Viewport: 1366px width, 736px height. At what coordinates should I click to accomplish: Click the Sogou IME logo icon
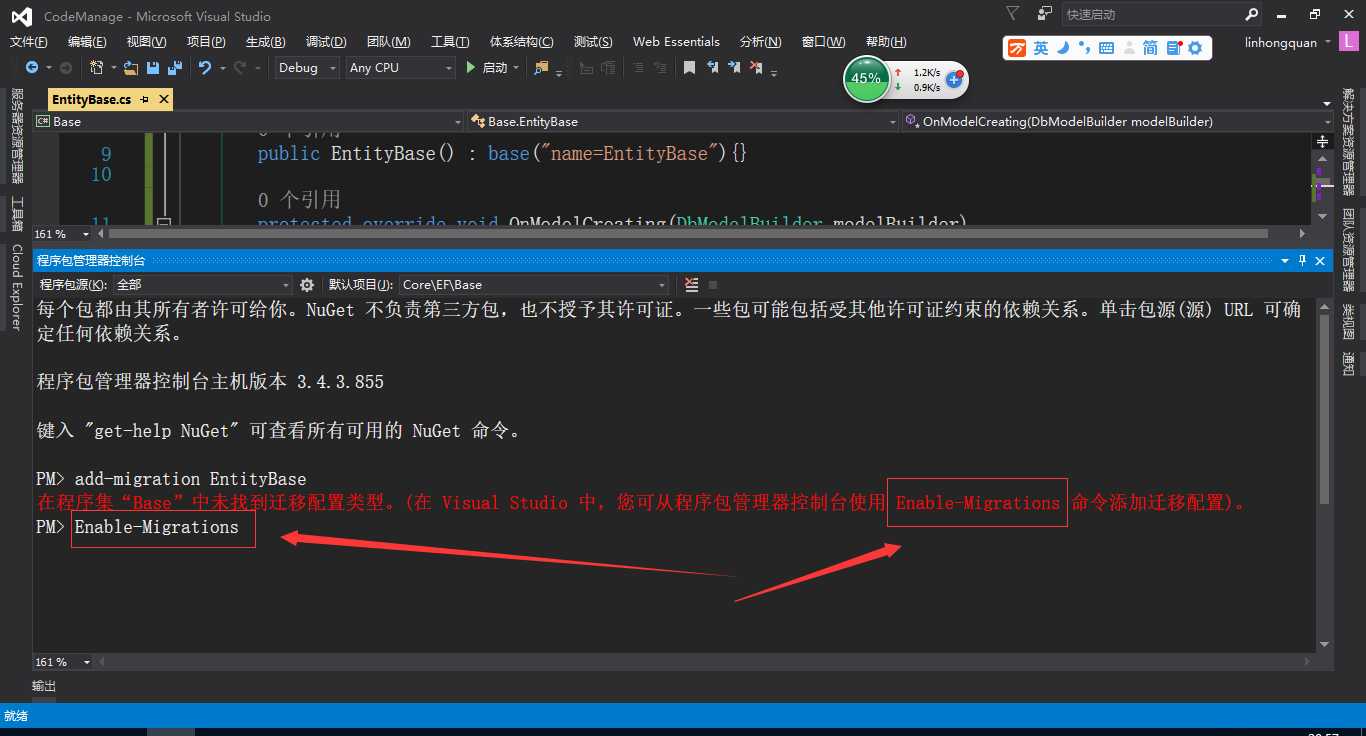[1017, 48]
